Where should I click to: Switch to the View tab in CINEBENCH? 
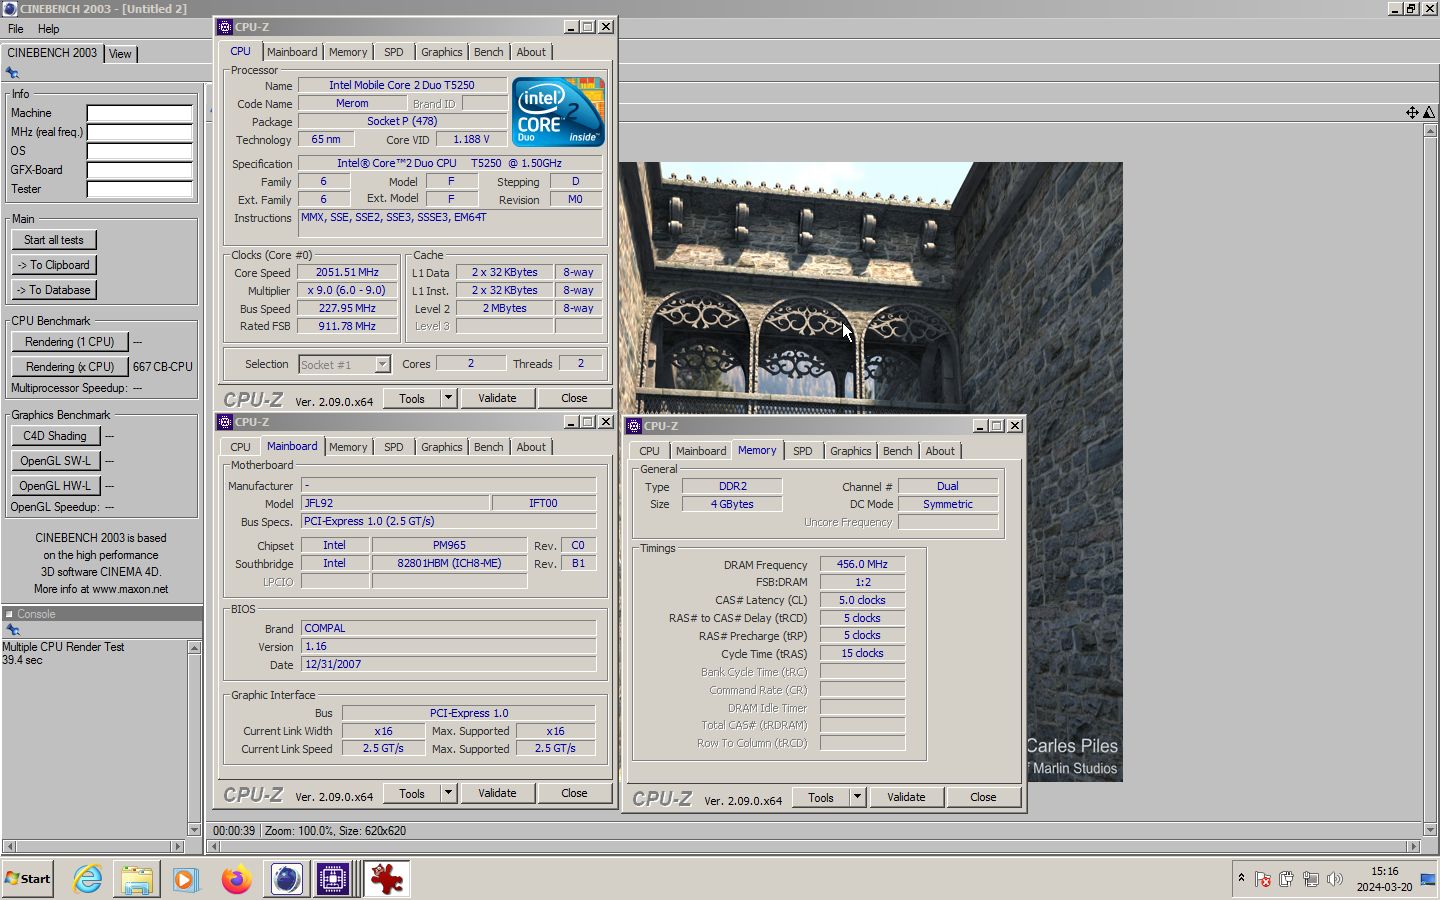(120, 54)
